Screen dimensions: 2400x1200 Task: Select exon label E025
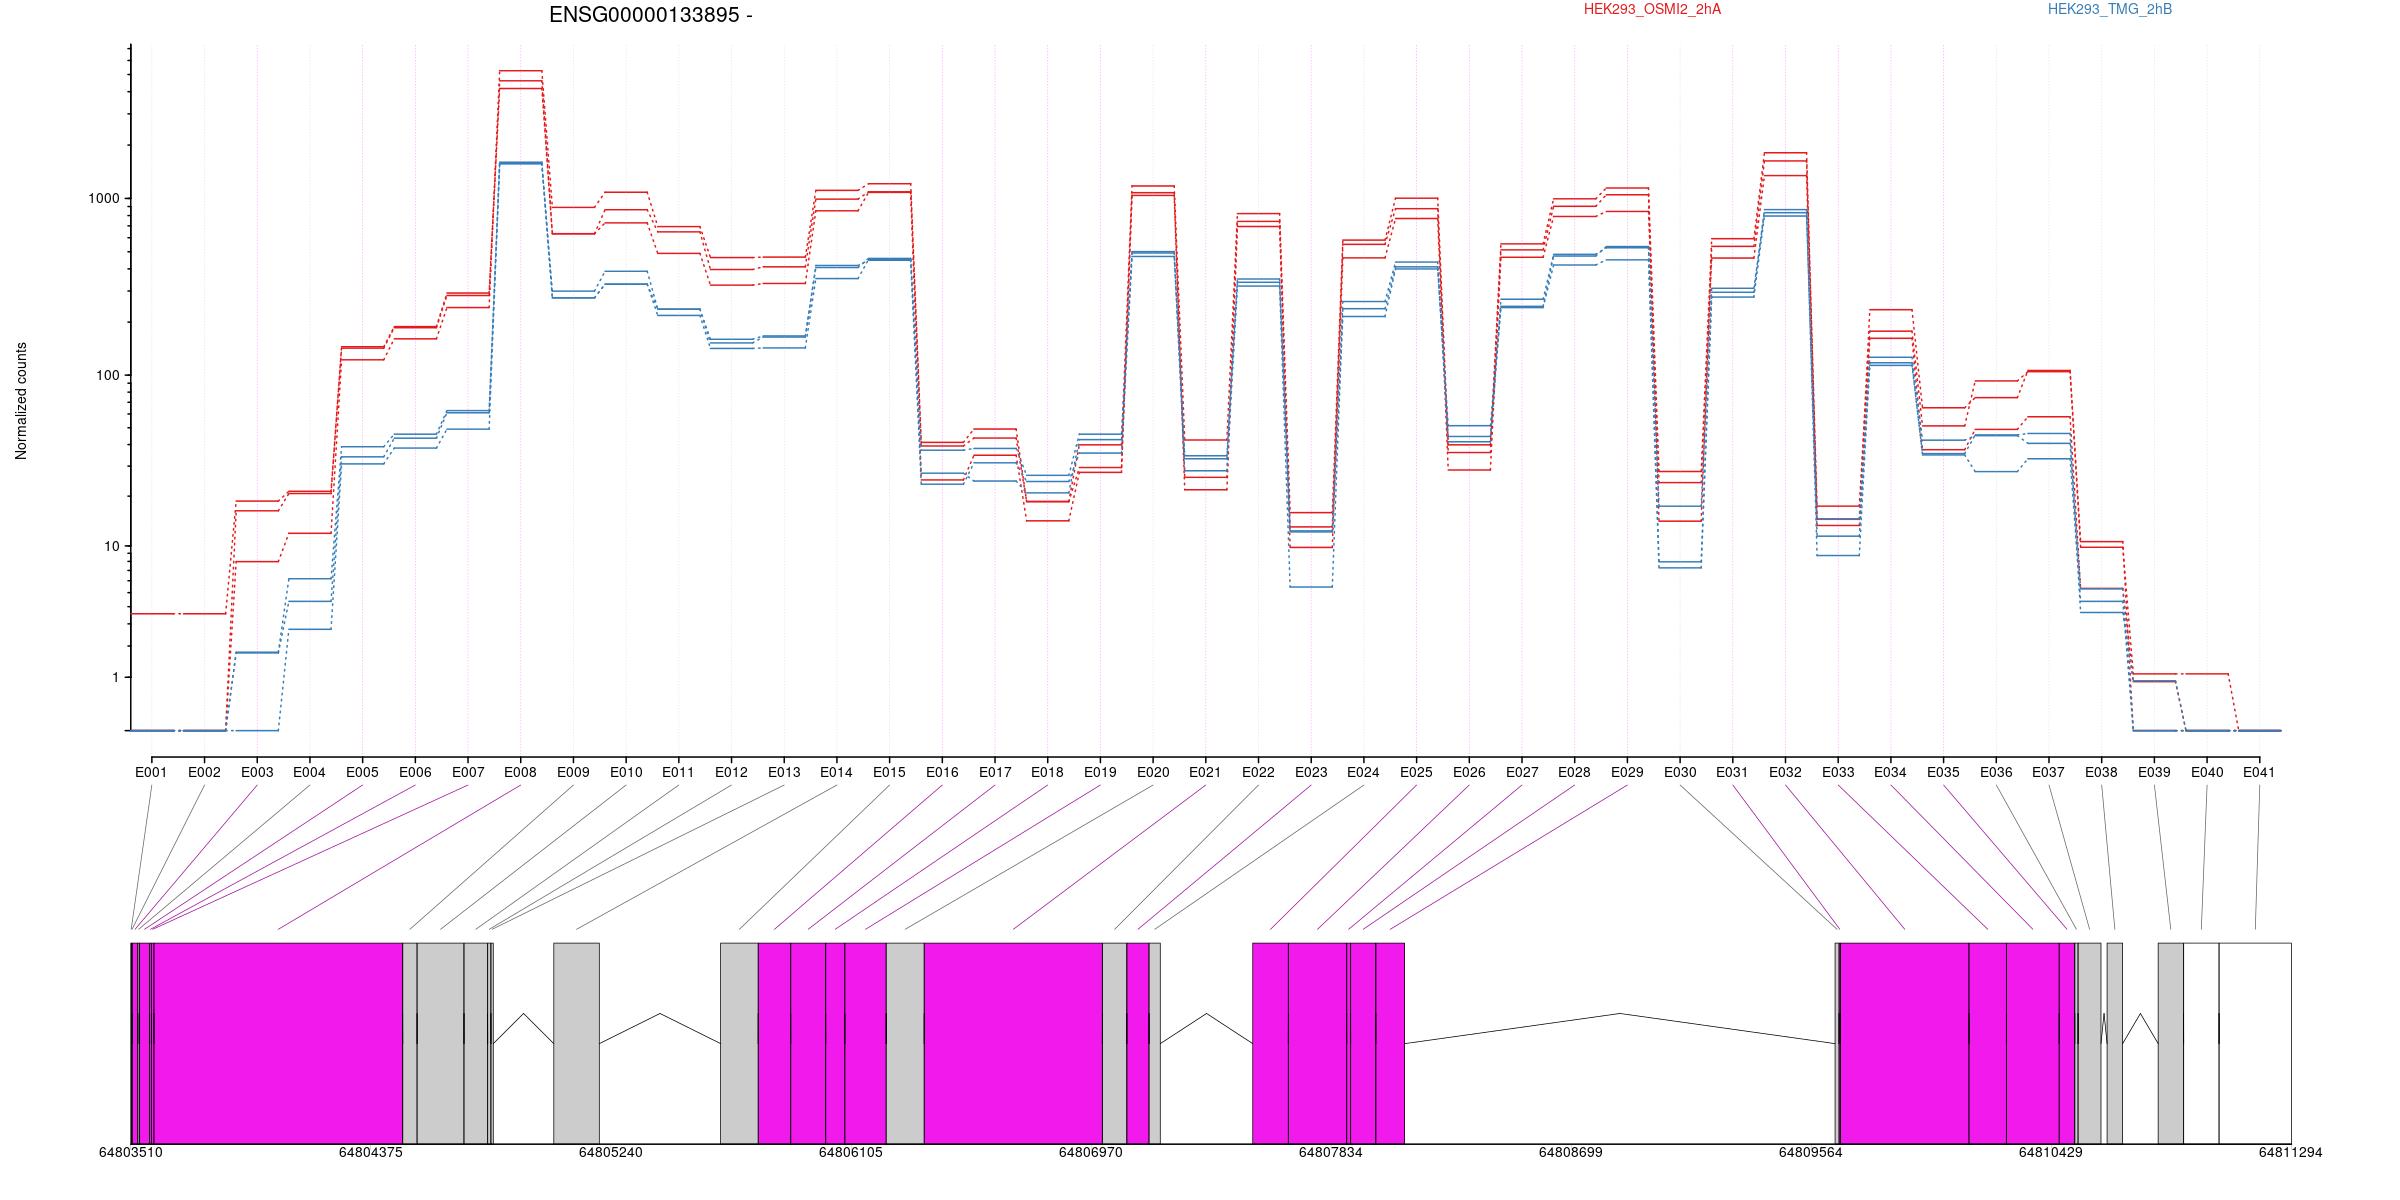(1416, 772)
